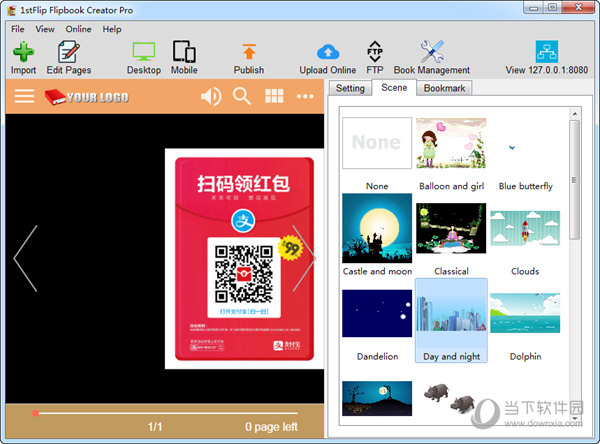Choose the Dolphin scene thumbnail
The height and width of the screenshot is (444, 600).
[525, 313]
